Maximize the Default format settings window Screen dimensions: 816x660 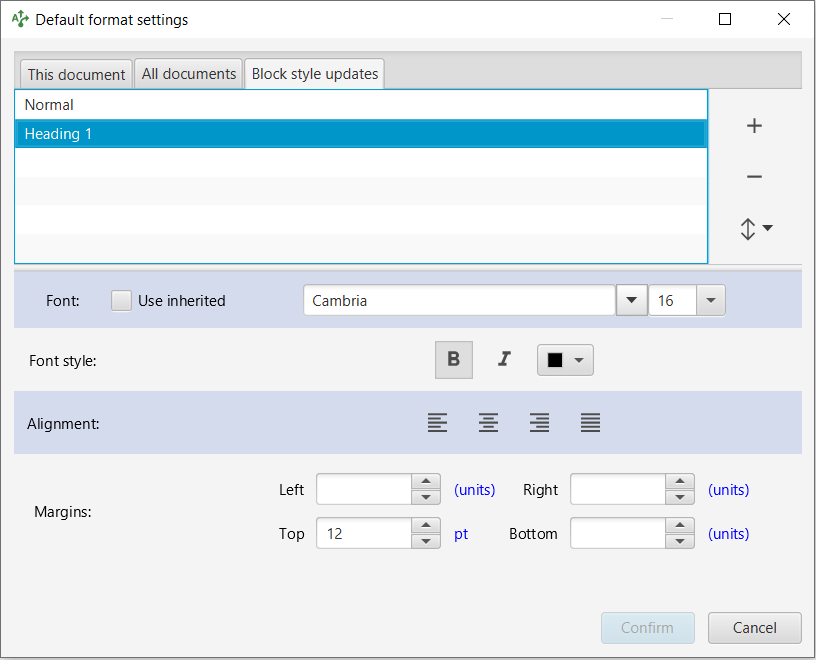point(725,19)
